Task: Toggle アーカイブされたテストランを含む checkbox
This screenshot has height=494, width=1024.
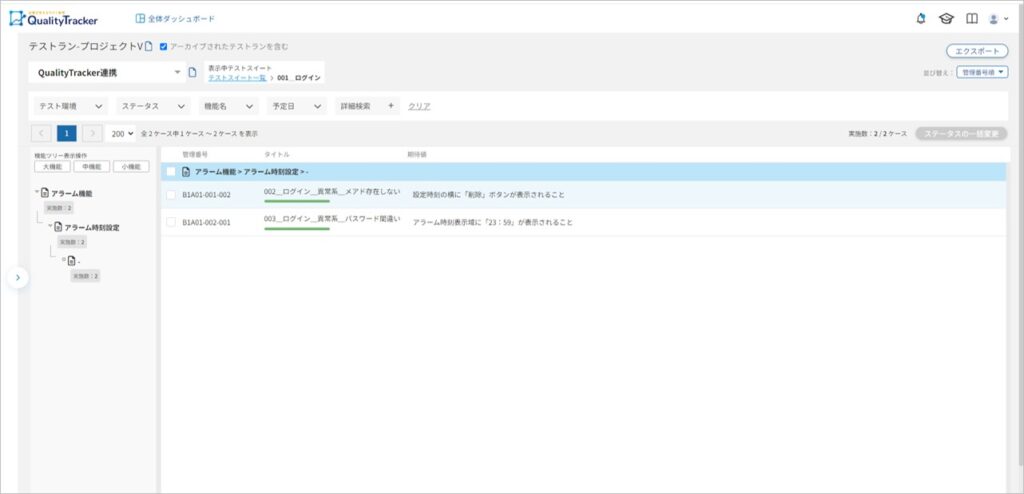Action: coord(164,47)
